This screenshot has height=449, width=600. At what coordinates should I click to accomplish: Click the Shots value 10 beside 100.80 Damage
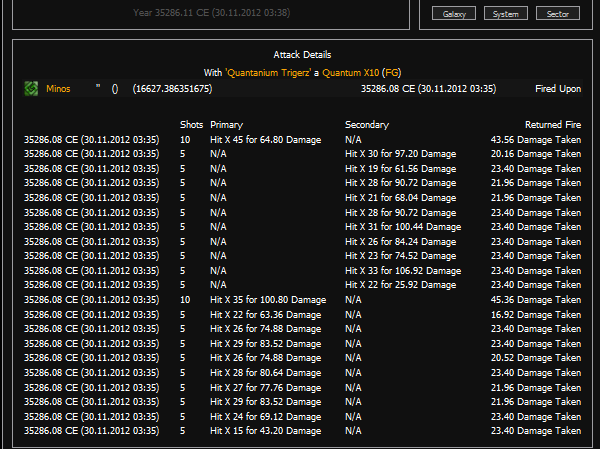185,300
